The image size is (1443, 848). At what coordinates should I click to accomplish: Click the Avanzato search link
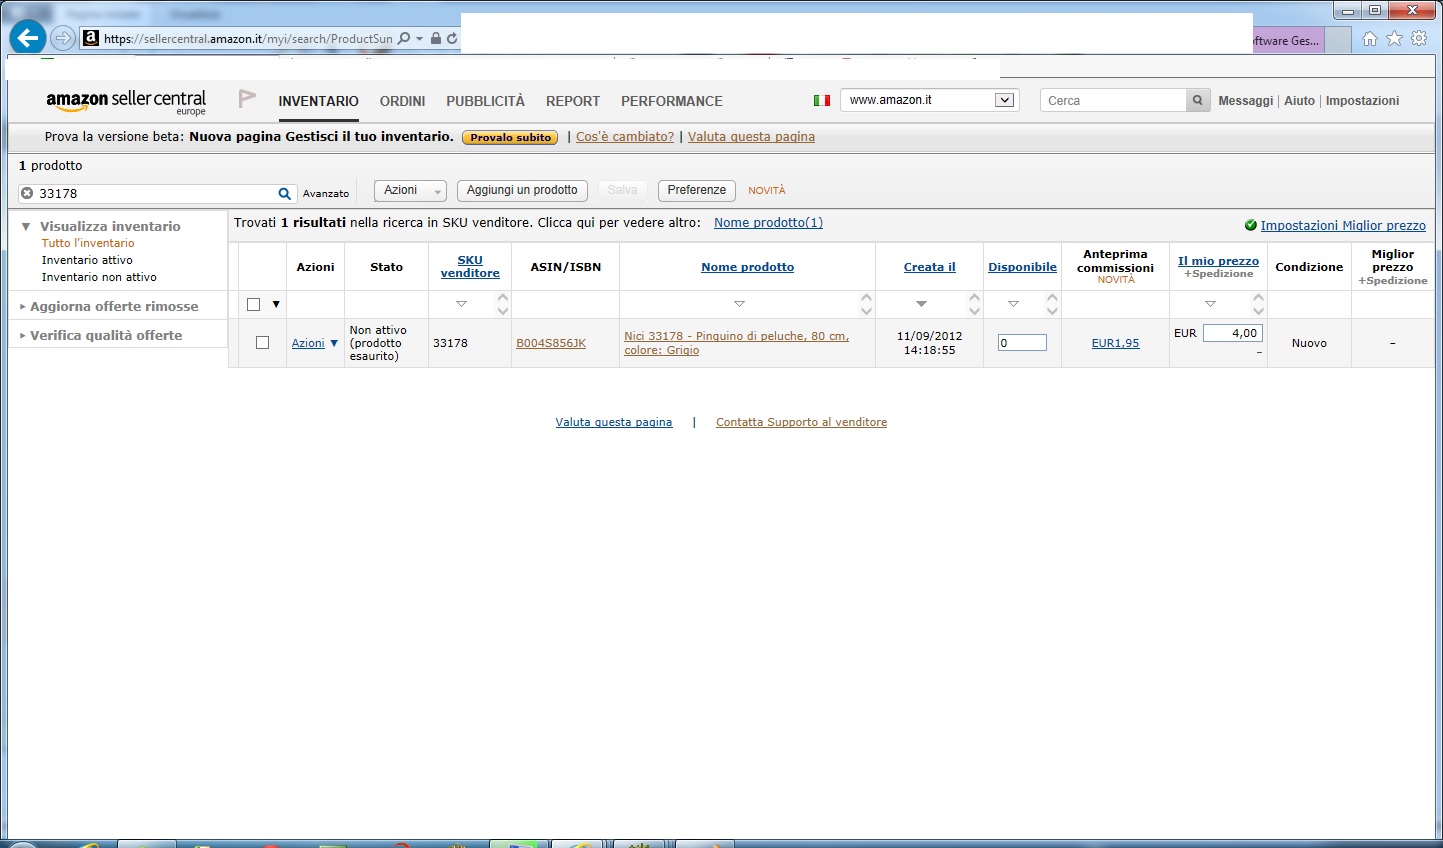pyautogui.click(x=326, y=194)
